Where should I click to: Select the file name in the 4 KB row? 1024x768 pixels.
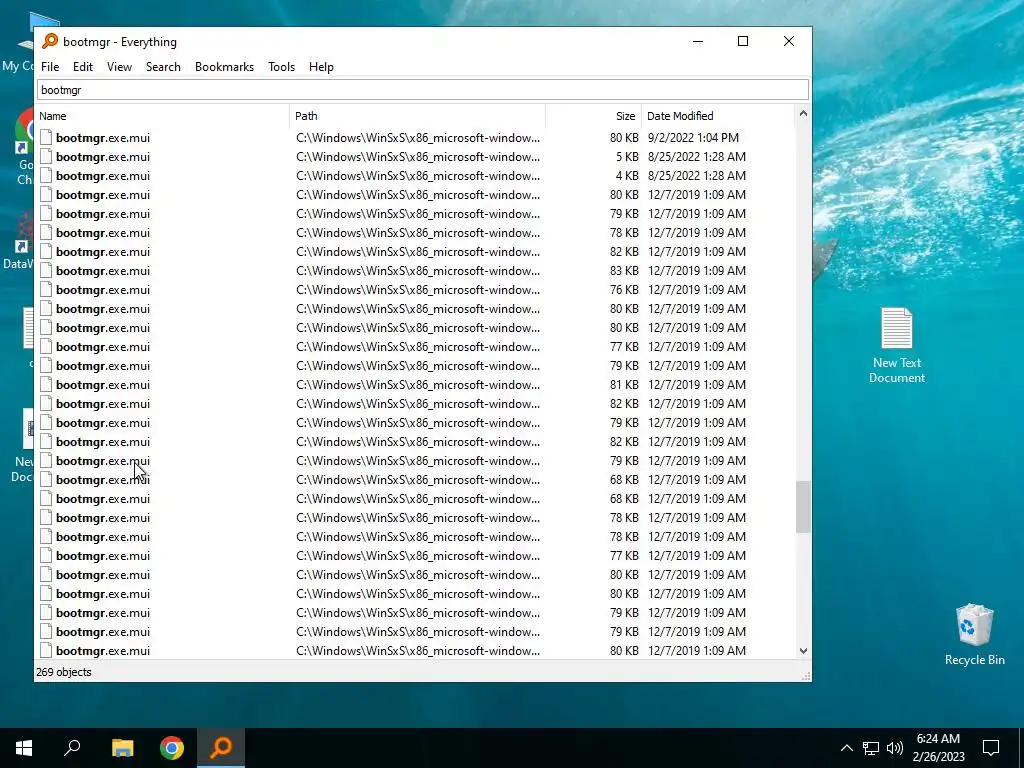coord(103,176)
